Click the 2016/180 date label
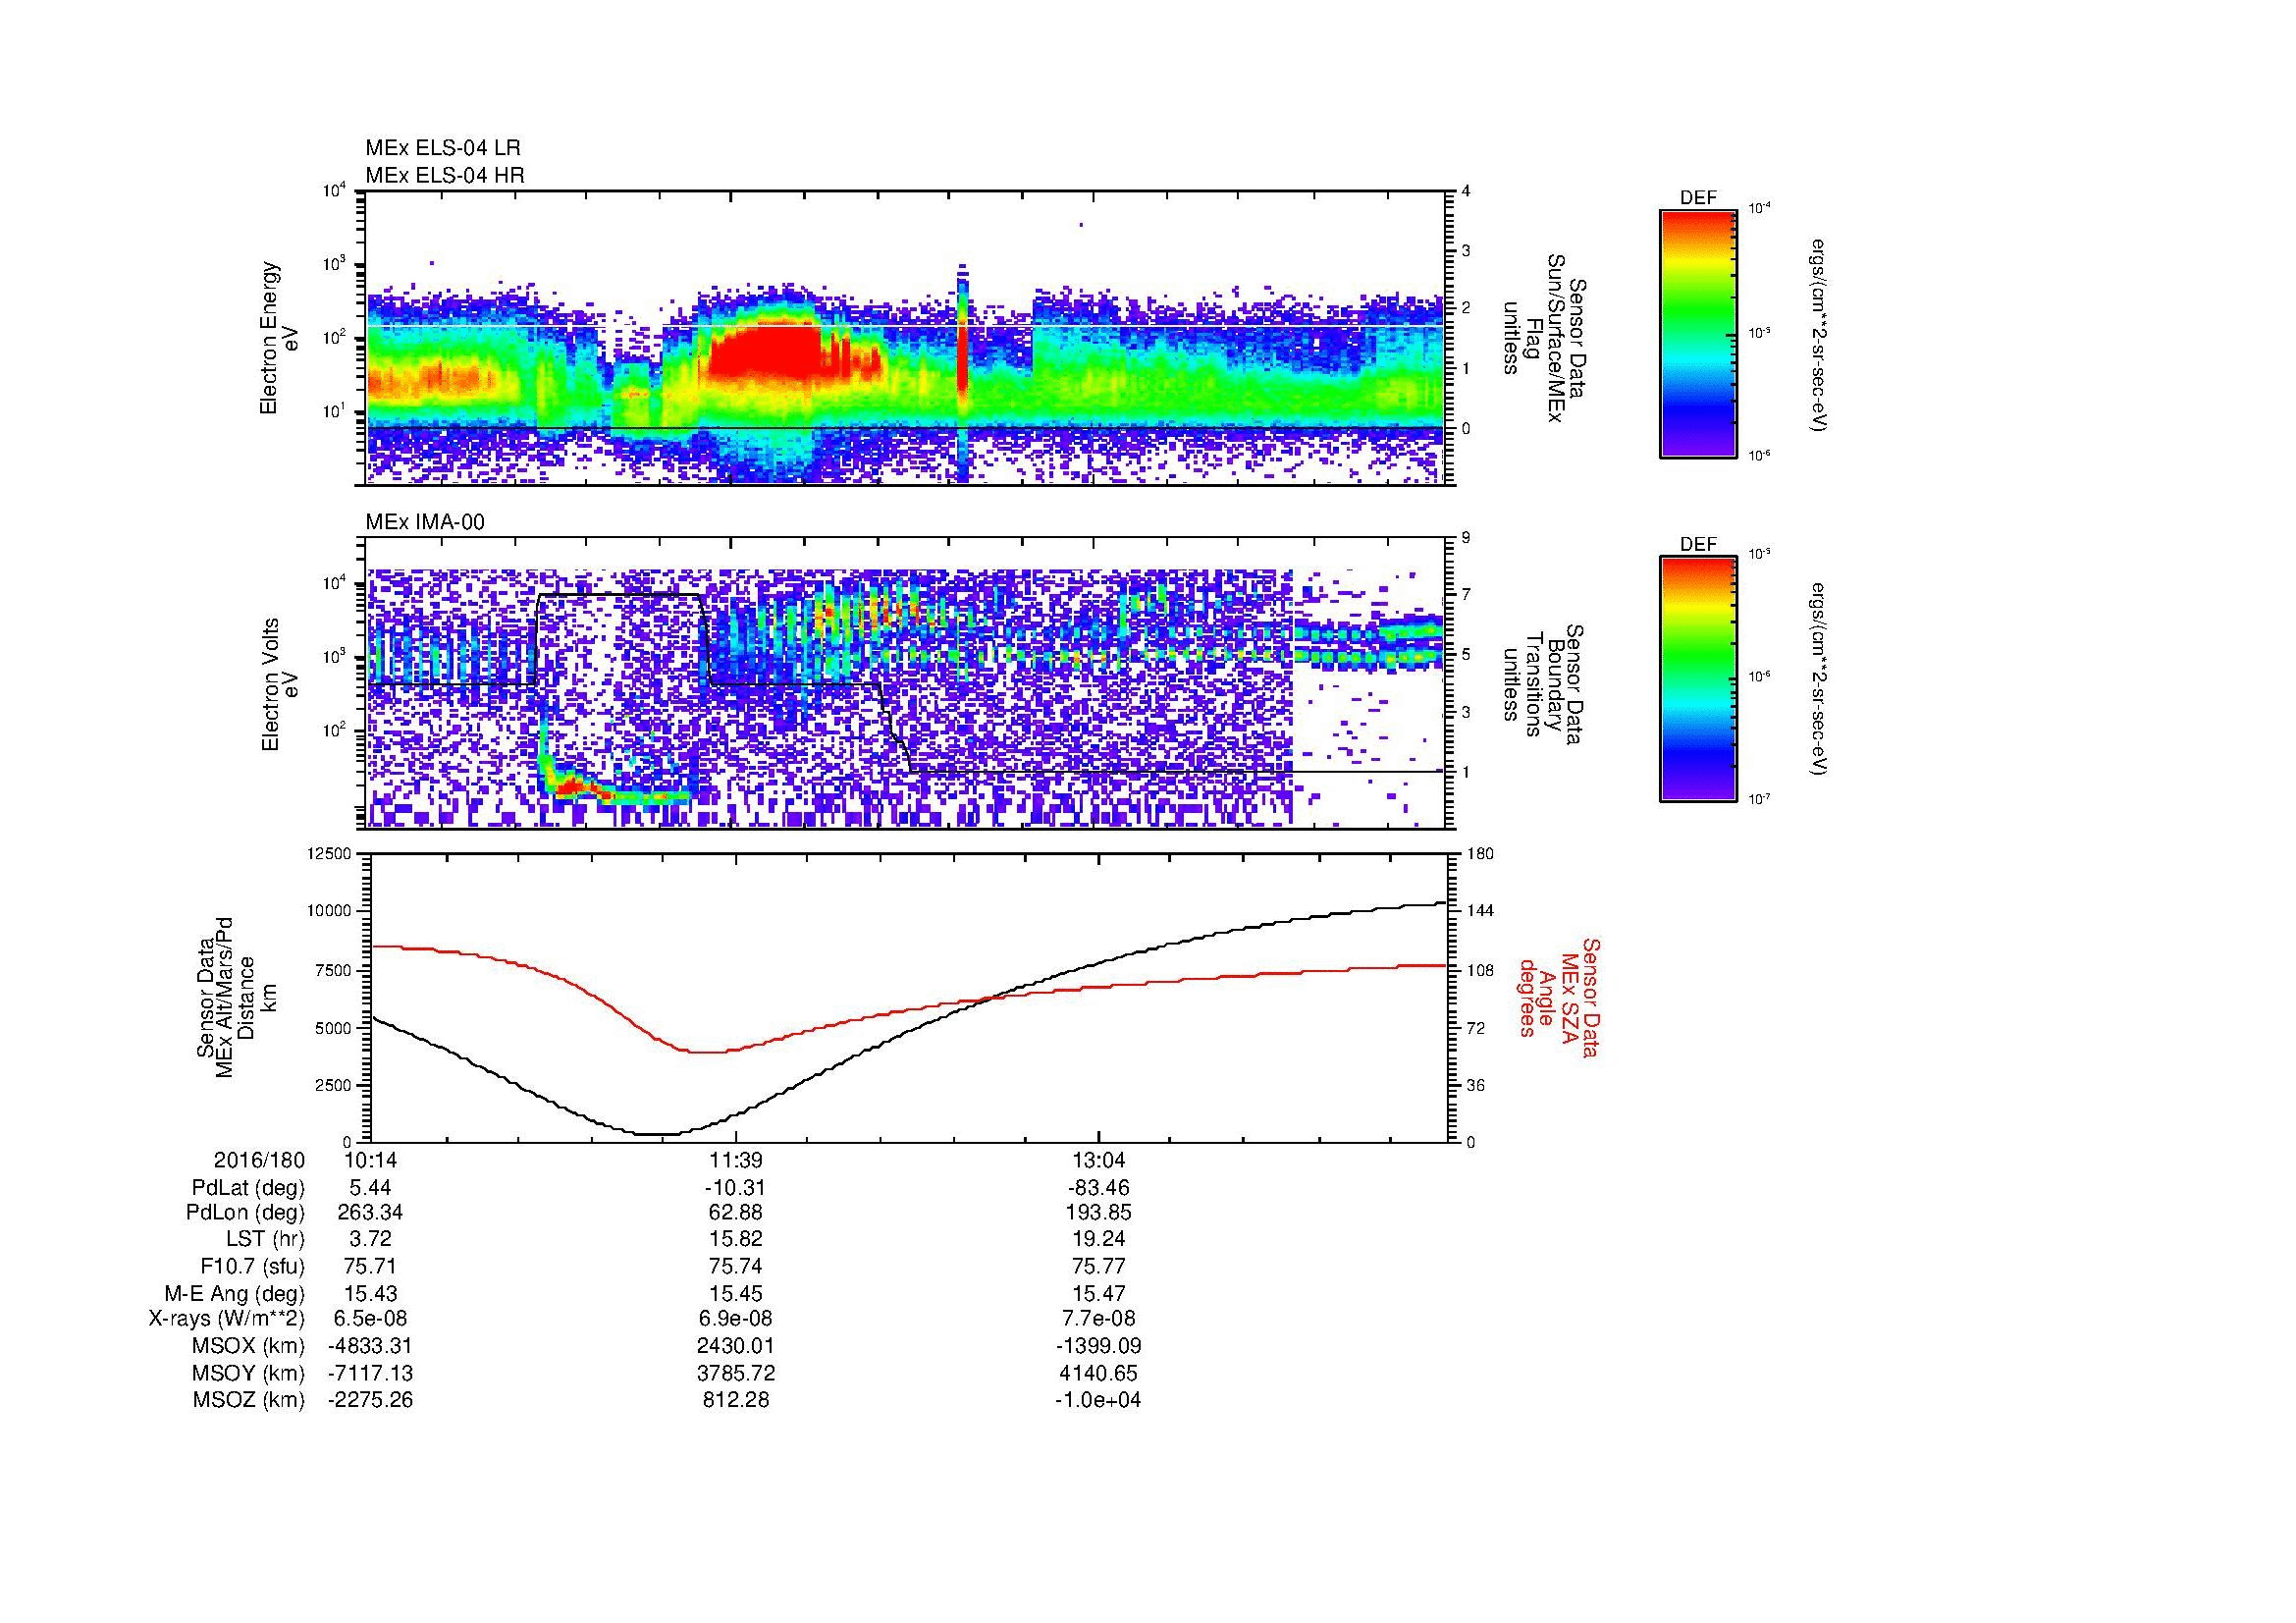Viewport: 2296px width, 1623px height. [x=259, y=1160]
